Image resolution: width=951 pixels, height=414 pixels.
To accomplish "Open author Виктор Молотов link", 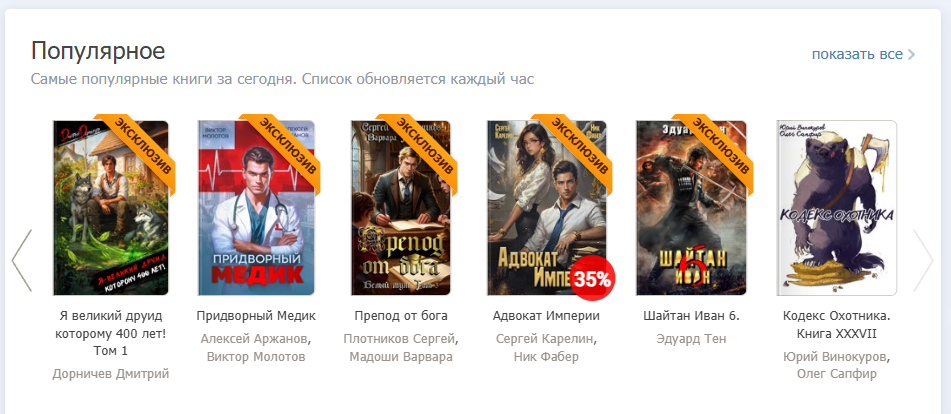I will (x=256, y=357).
